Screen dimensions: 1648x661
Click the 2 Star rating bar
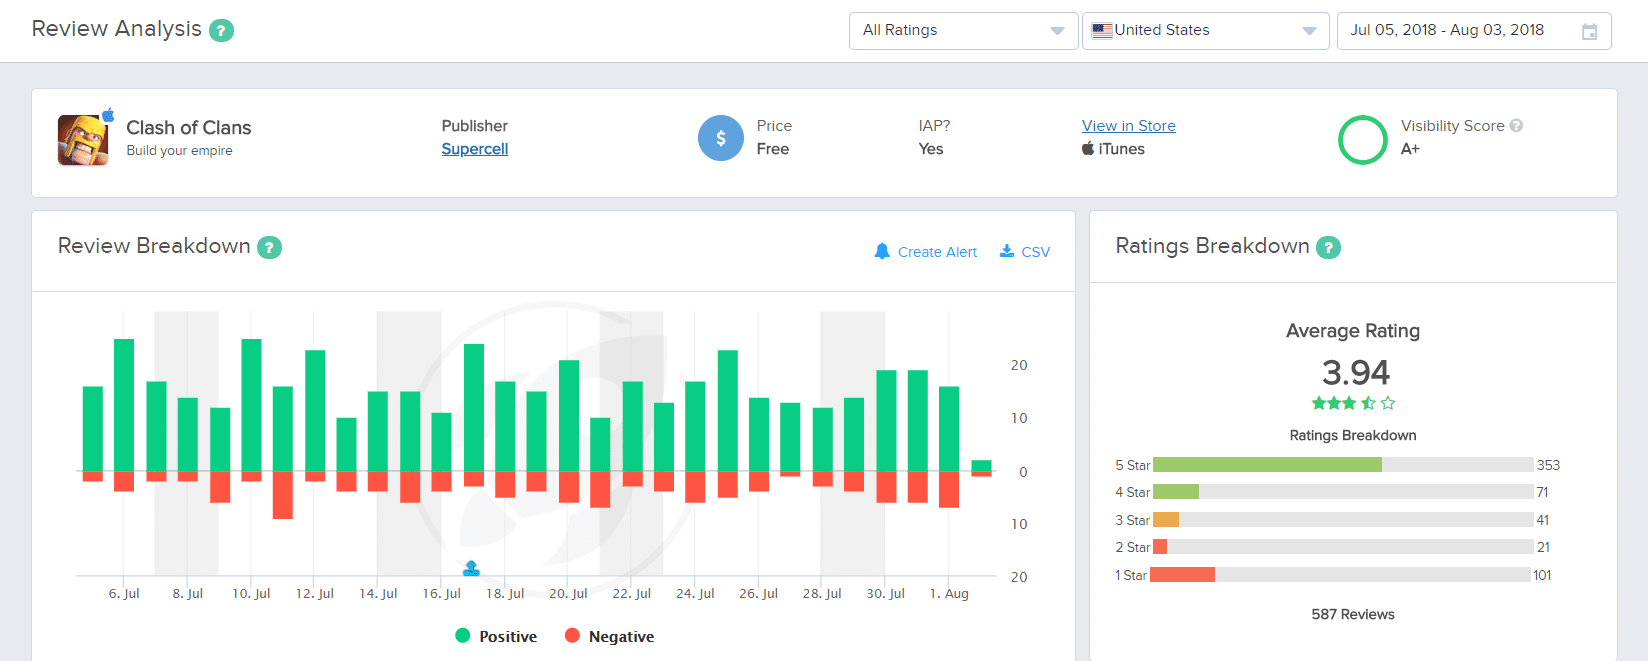point(1343,547)
